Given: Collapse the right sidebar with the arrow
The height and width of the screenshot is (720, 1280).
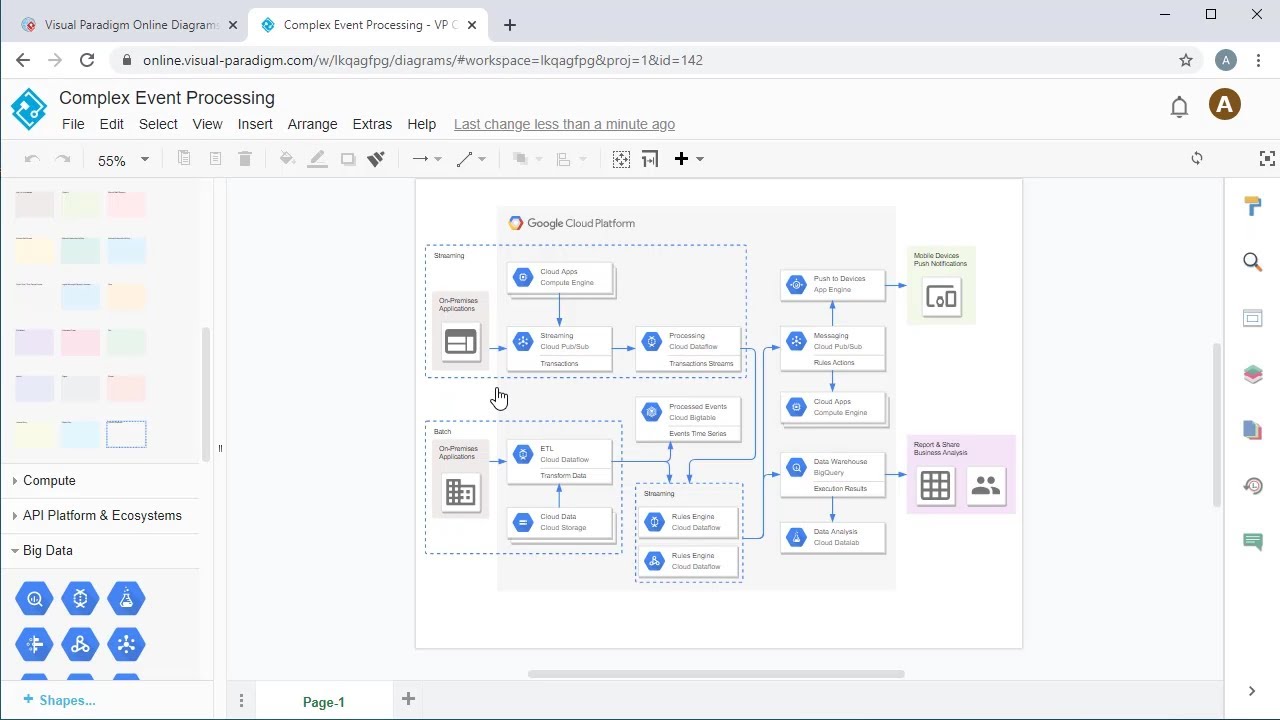Looking at the screenshot, I should point(1252,691).
